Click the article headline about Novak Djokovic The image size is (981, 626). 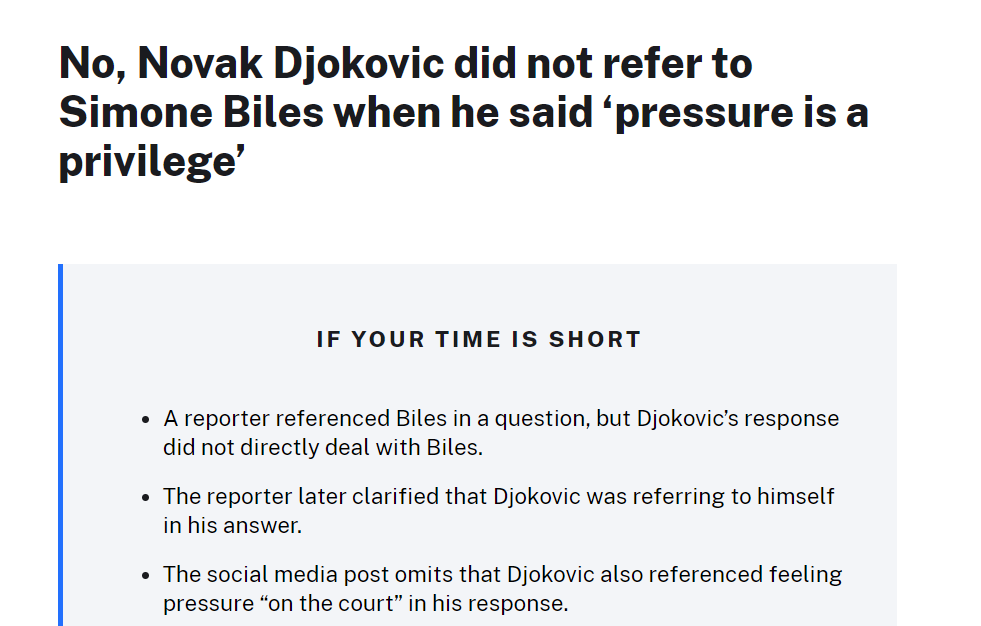pos(464,113)
